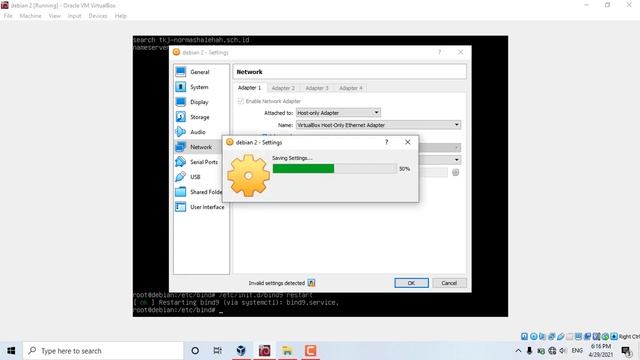The width and height of the screenshot is (640, 360).
Task: Click the audio status bar icon
Action: point(542,336)
